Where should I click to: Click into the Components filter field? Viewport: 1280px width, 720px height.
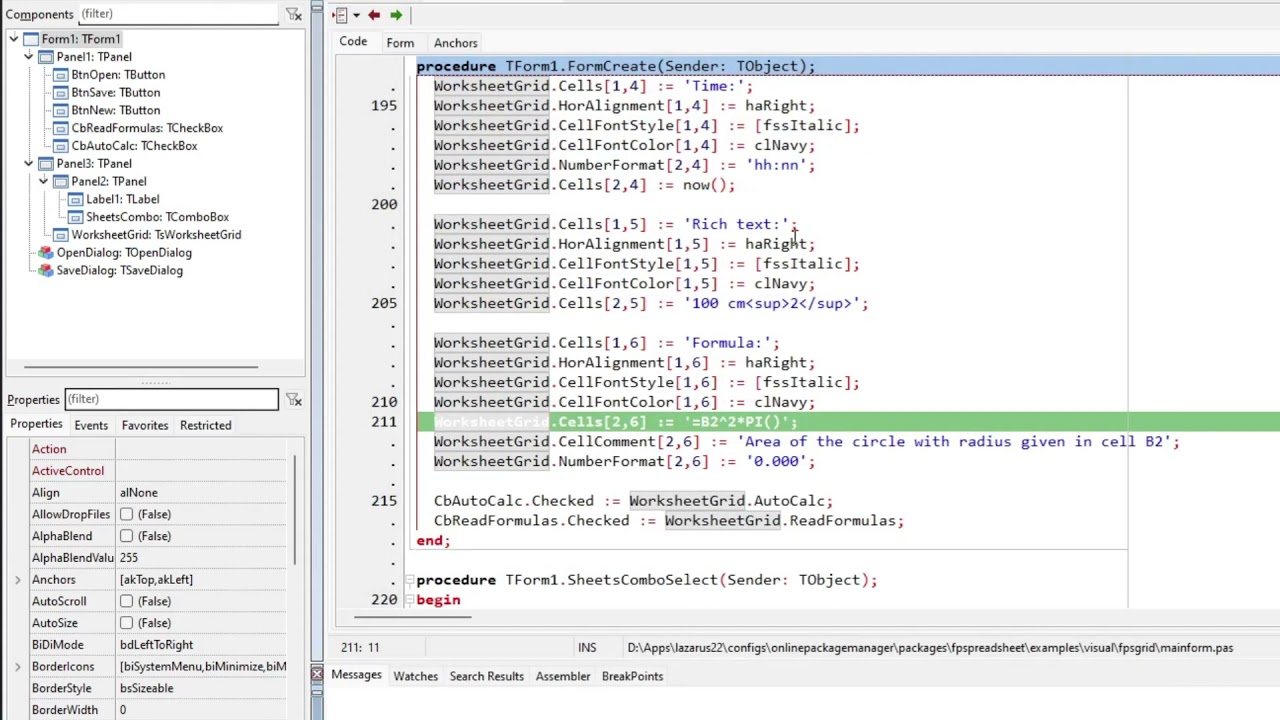click(x=177, y=14)
